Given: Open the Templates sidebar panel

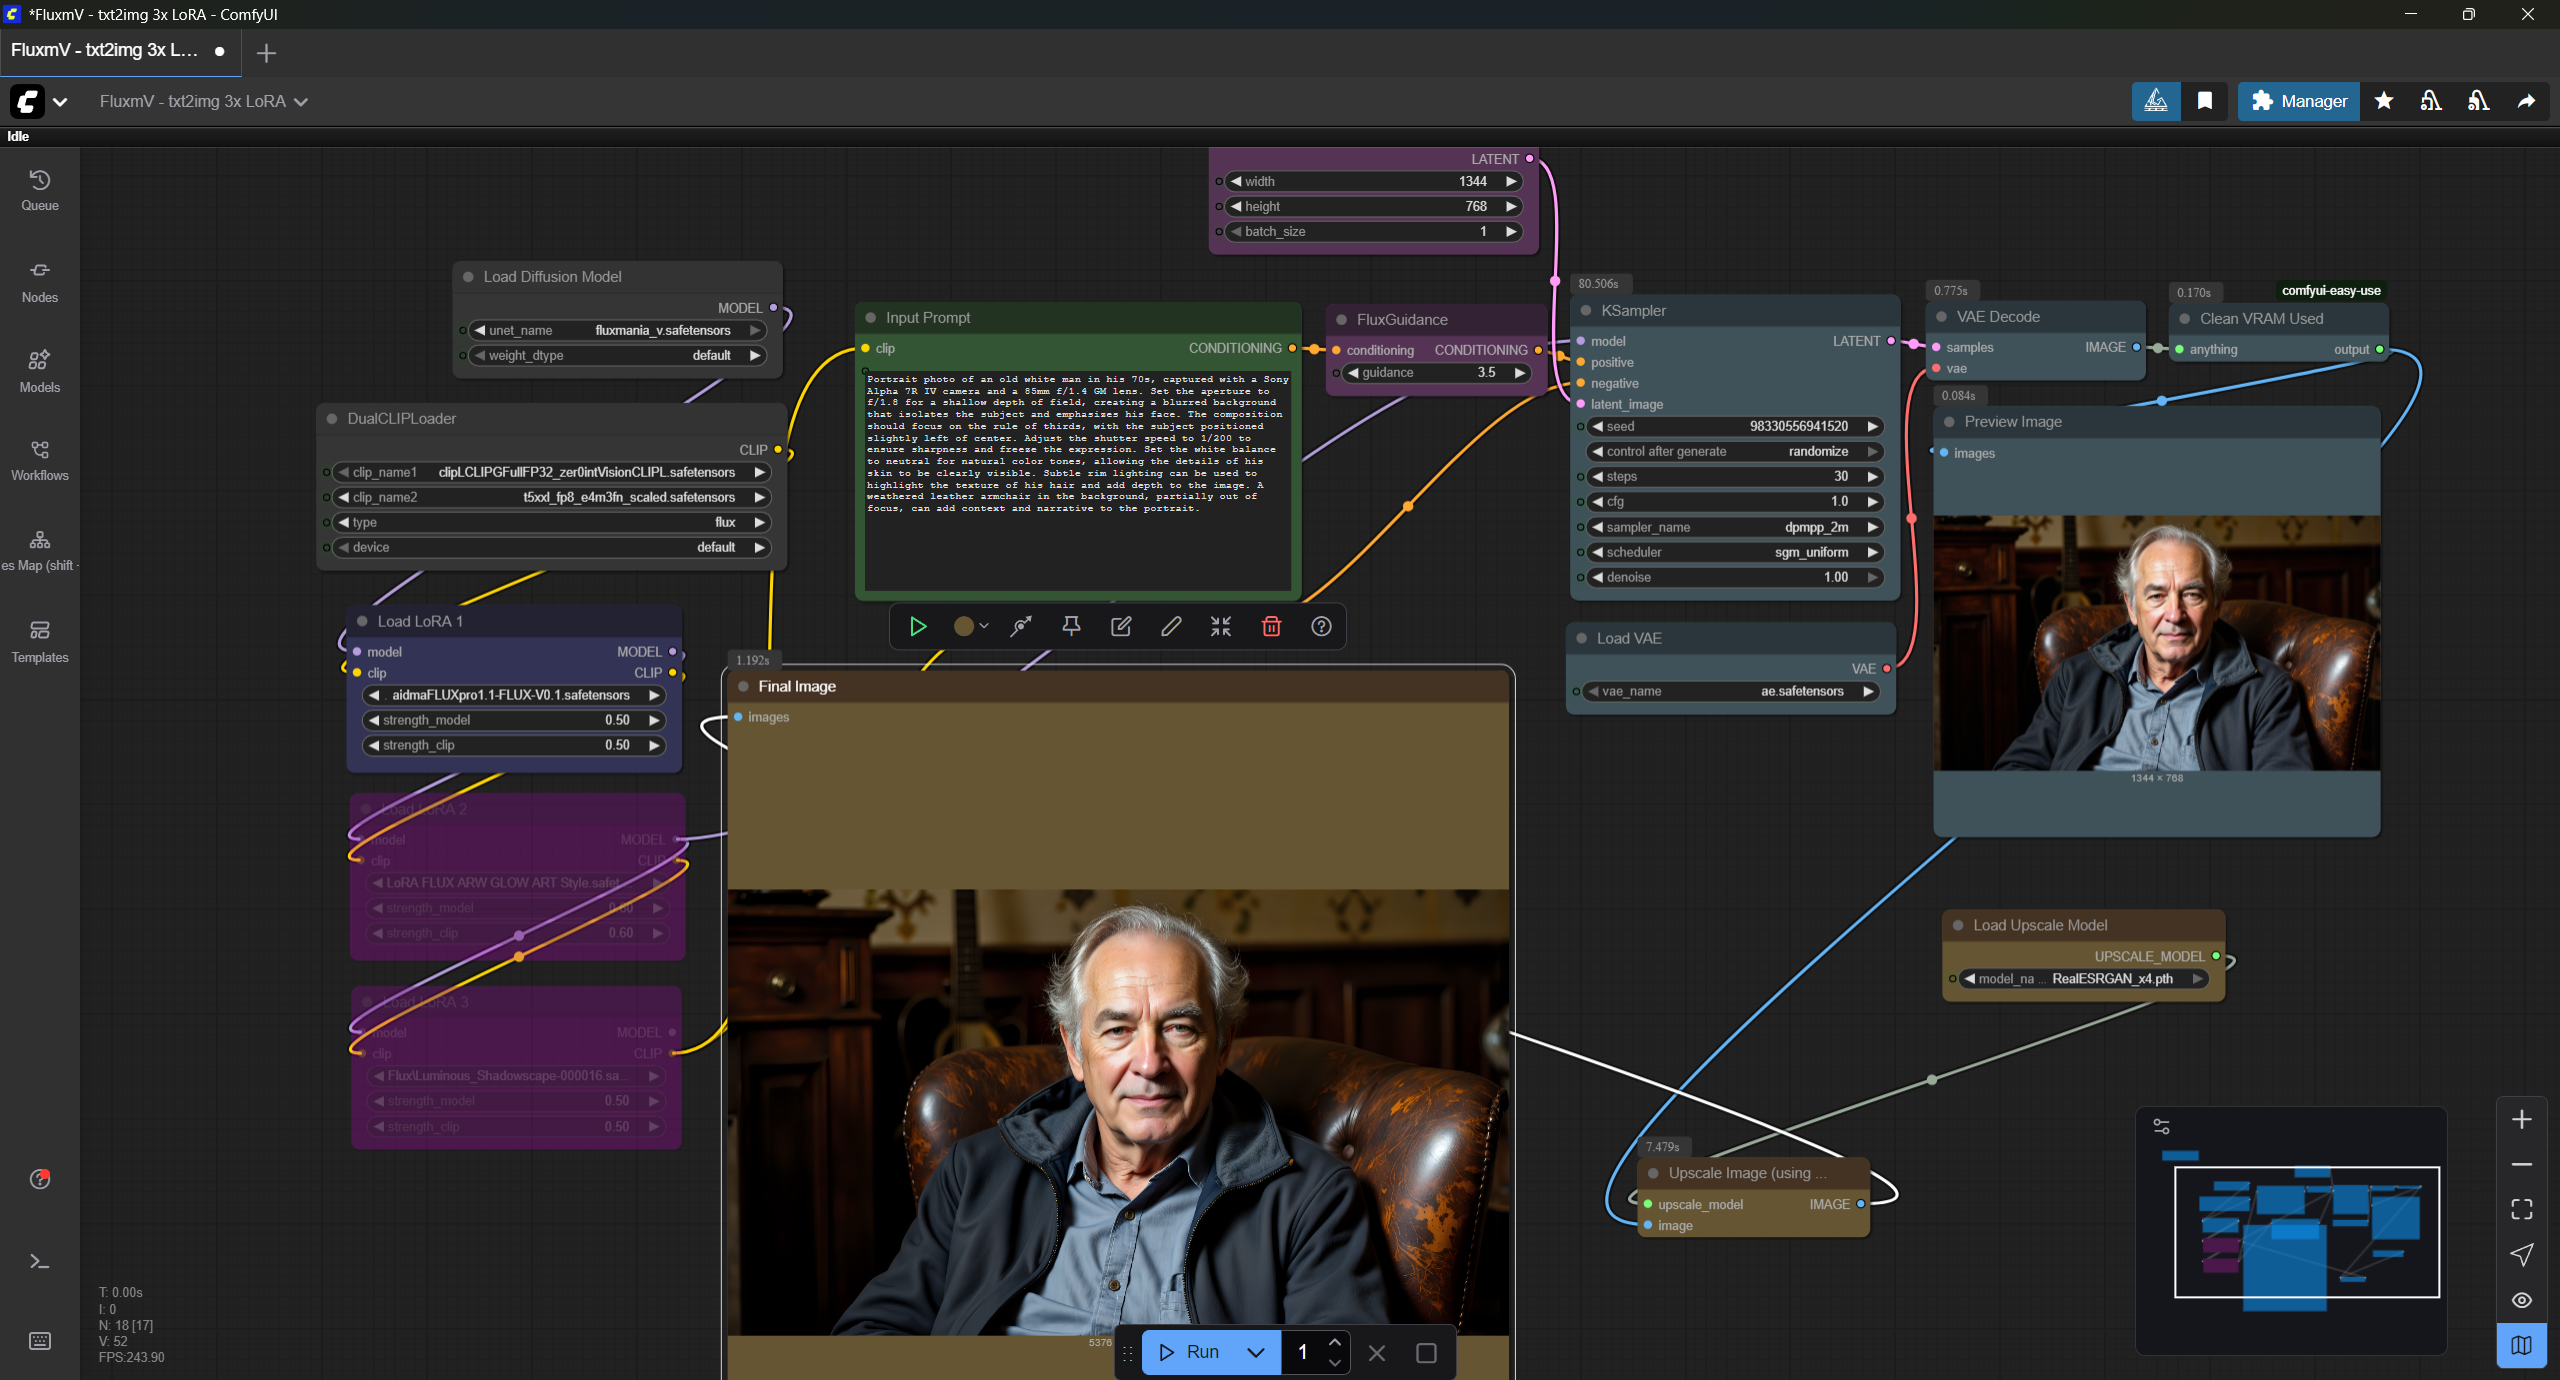Looking at the screenshot, I should pyautogui.click(x=40, y=640).
